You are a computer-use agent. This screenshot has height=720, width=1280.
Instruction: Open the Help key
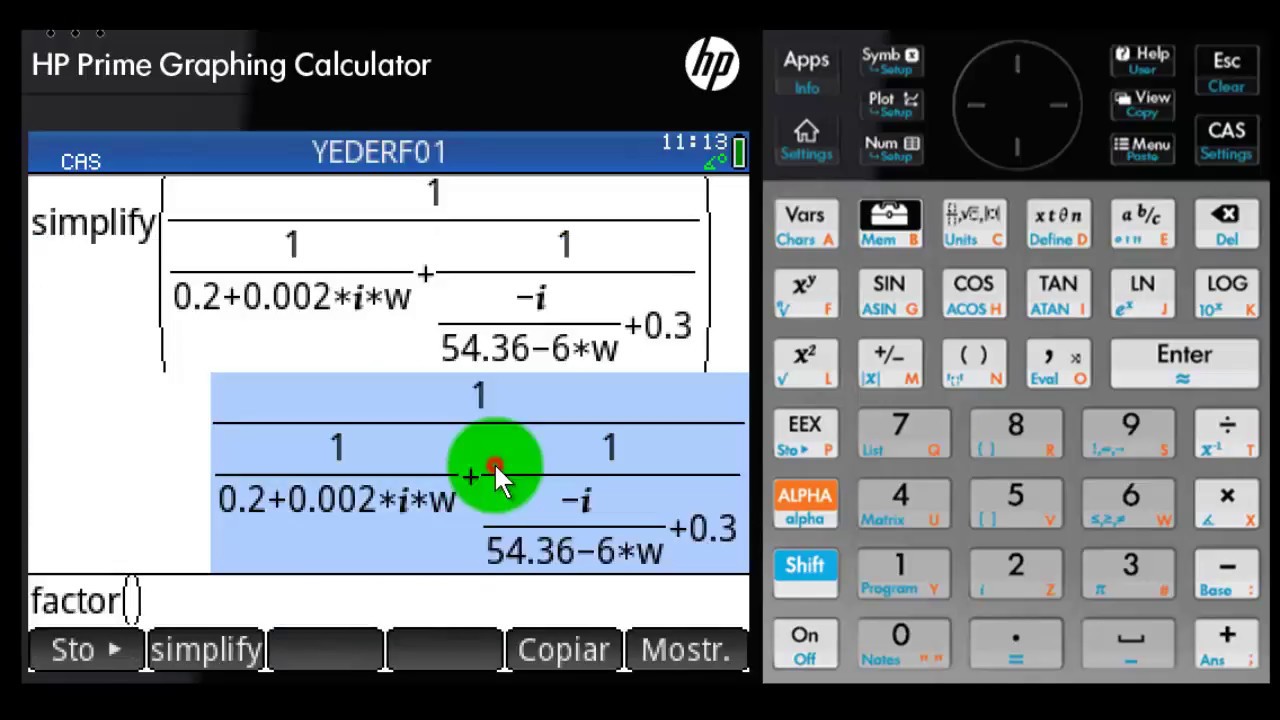[1142, 60]
